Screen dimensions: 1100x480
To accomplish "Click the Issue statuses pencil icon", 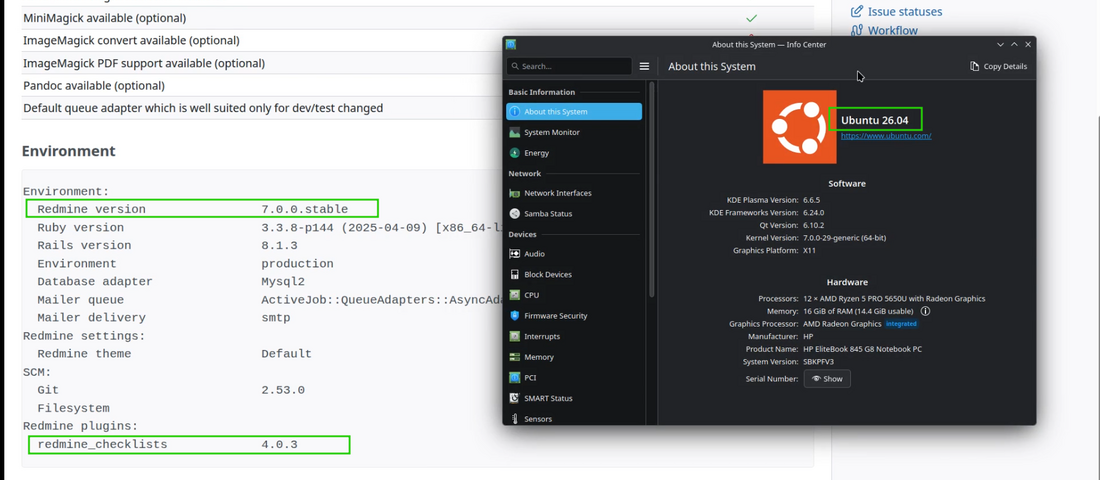I will point(857,12).
